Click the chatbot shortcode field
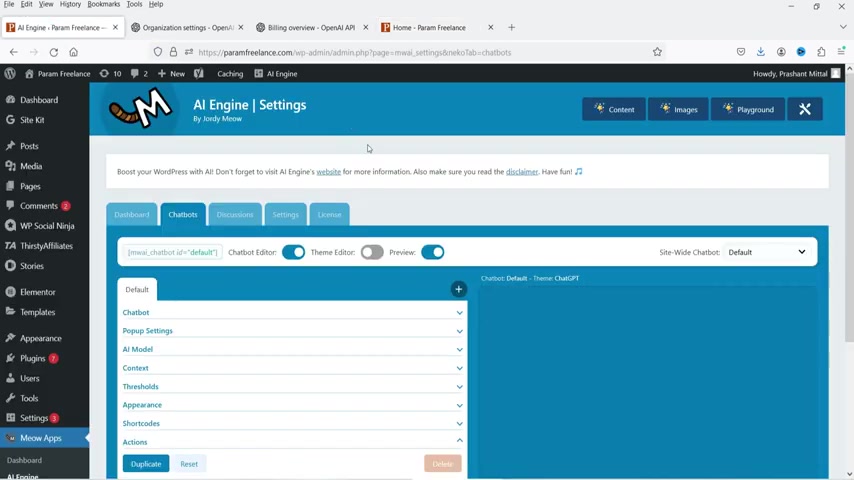 [173, 252]
